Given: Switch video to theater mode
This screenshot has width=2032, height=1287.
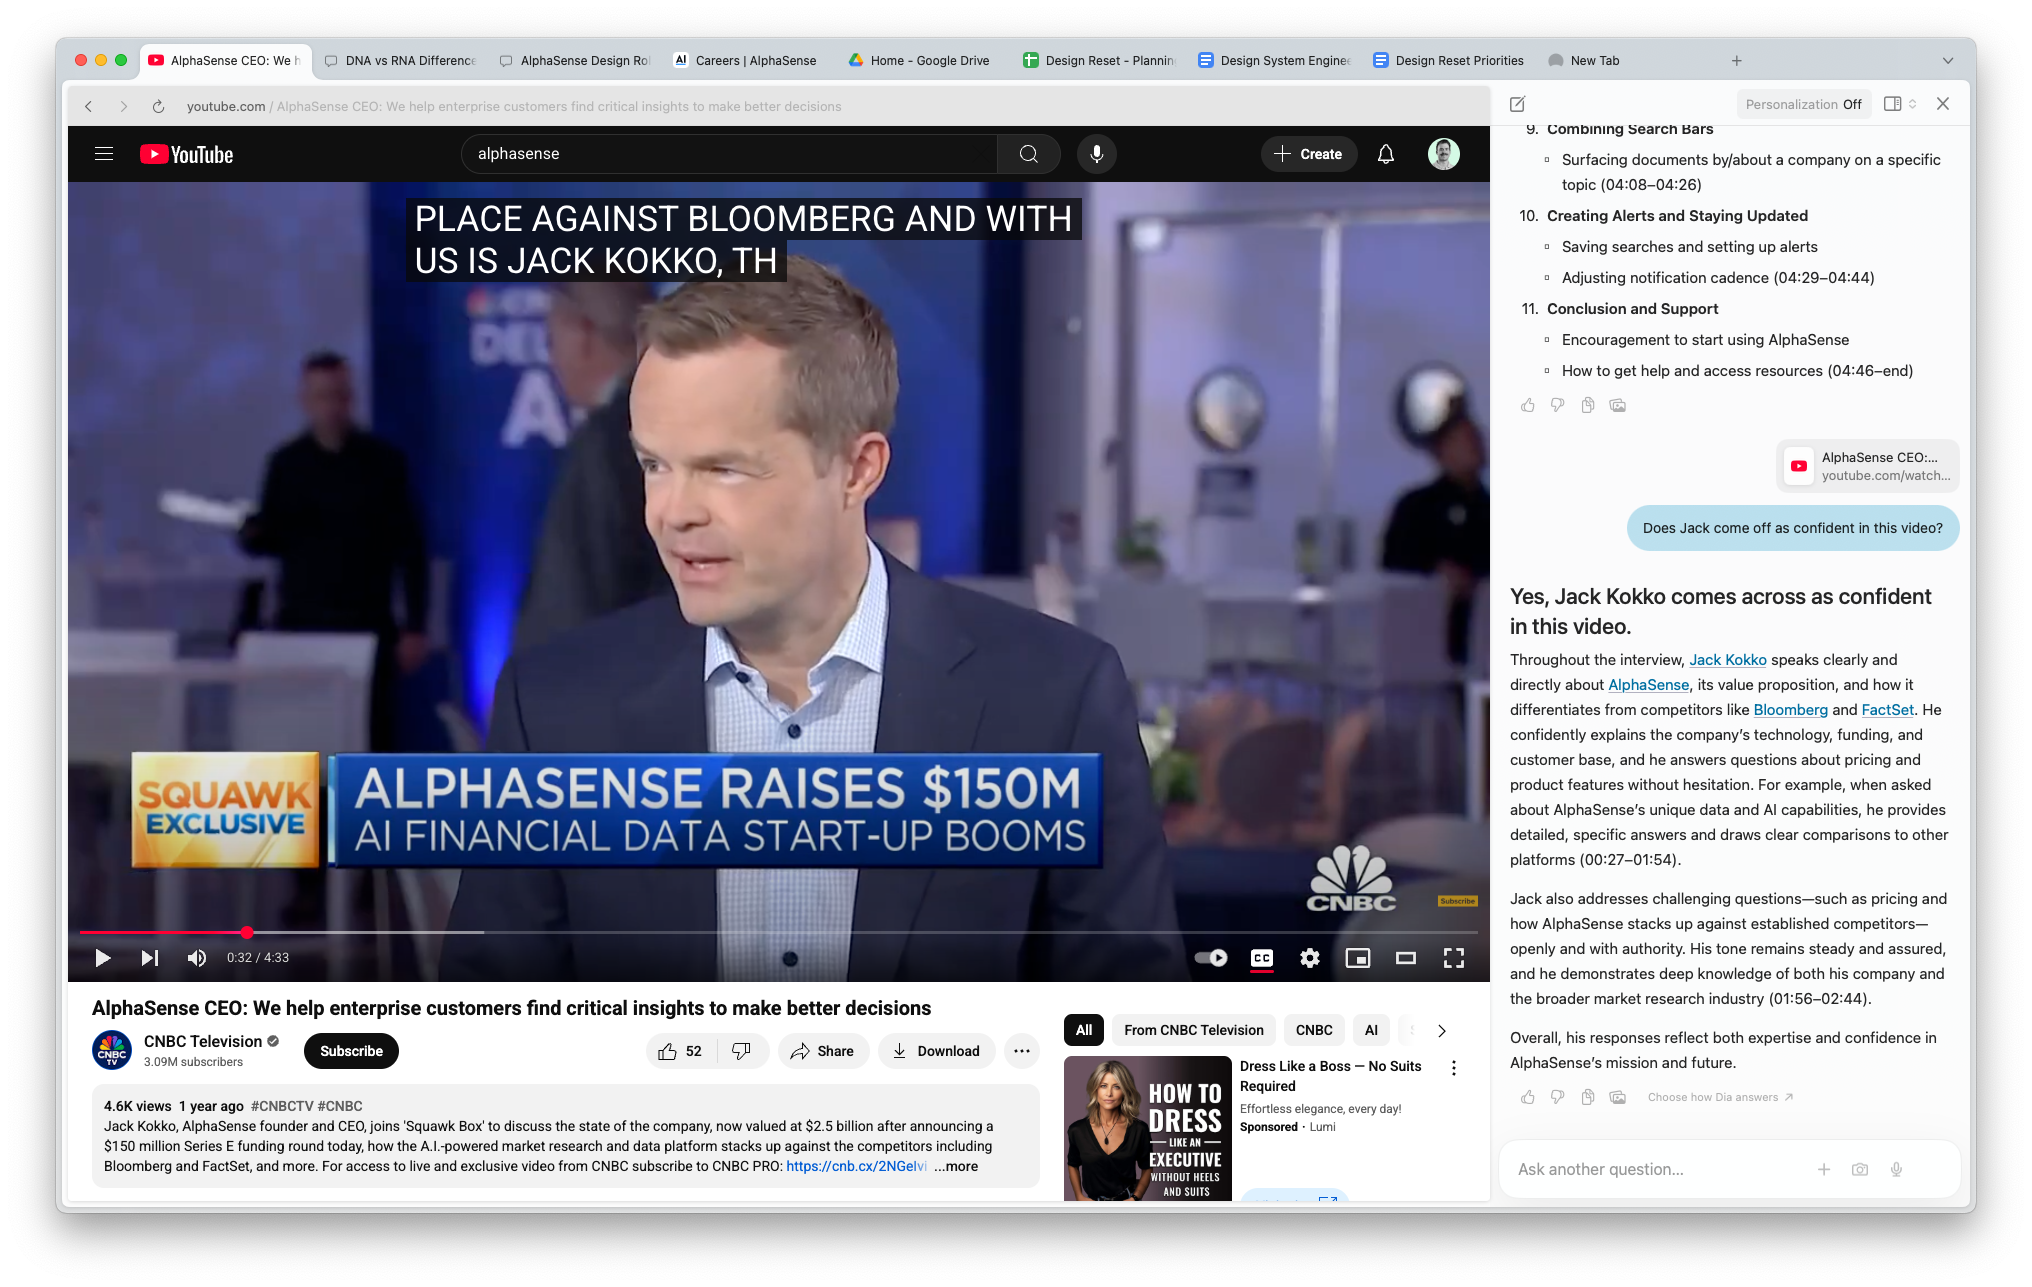Looking at the screenshot, I should pyautogui.click(x=1405, y=958).
